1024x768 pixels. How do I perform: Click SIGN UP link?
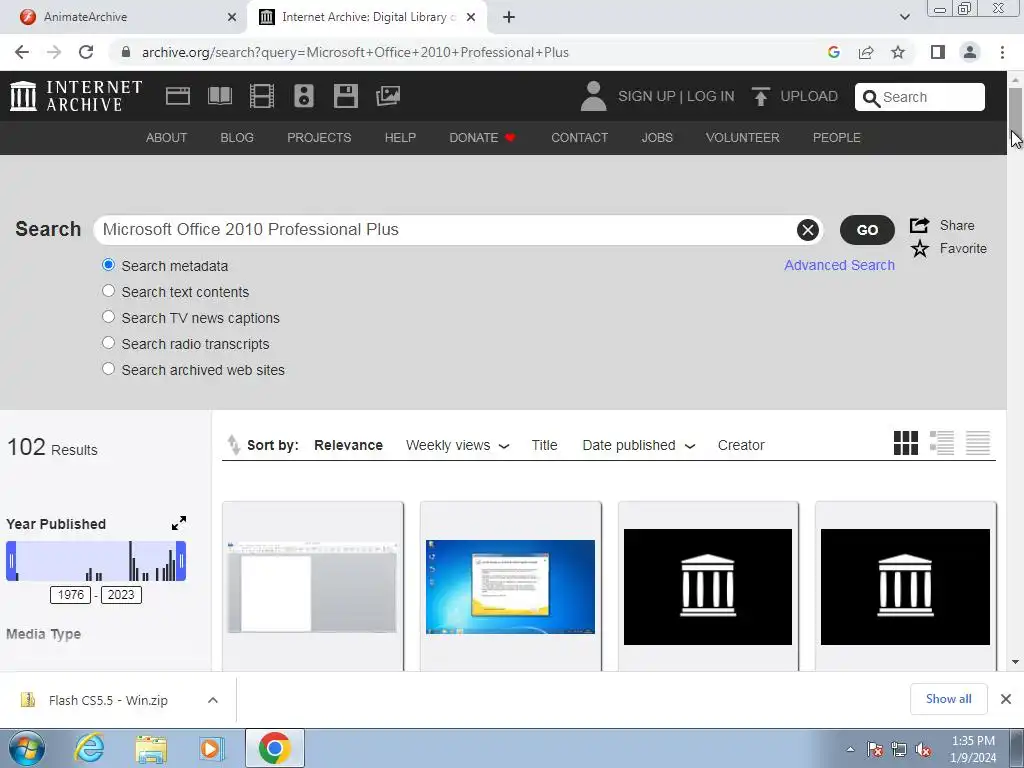click(647, 96)
